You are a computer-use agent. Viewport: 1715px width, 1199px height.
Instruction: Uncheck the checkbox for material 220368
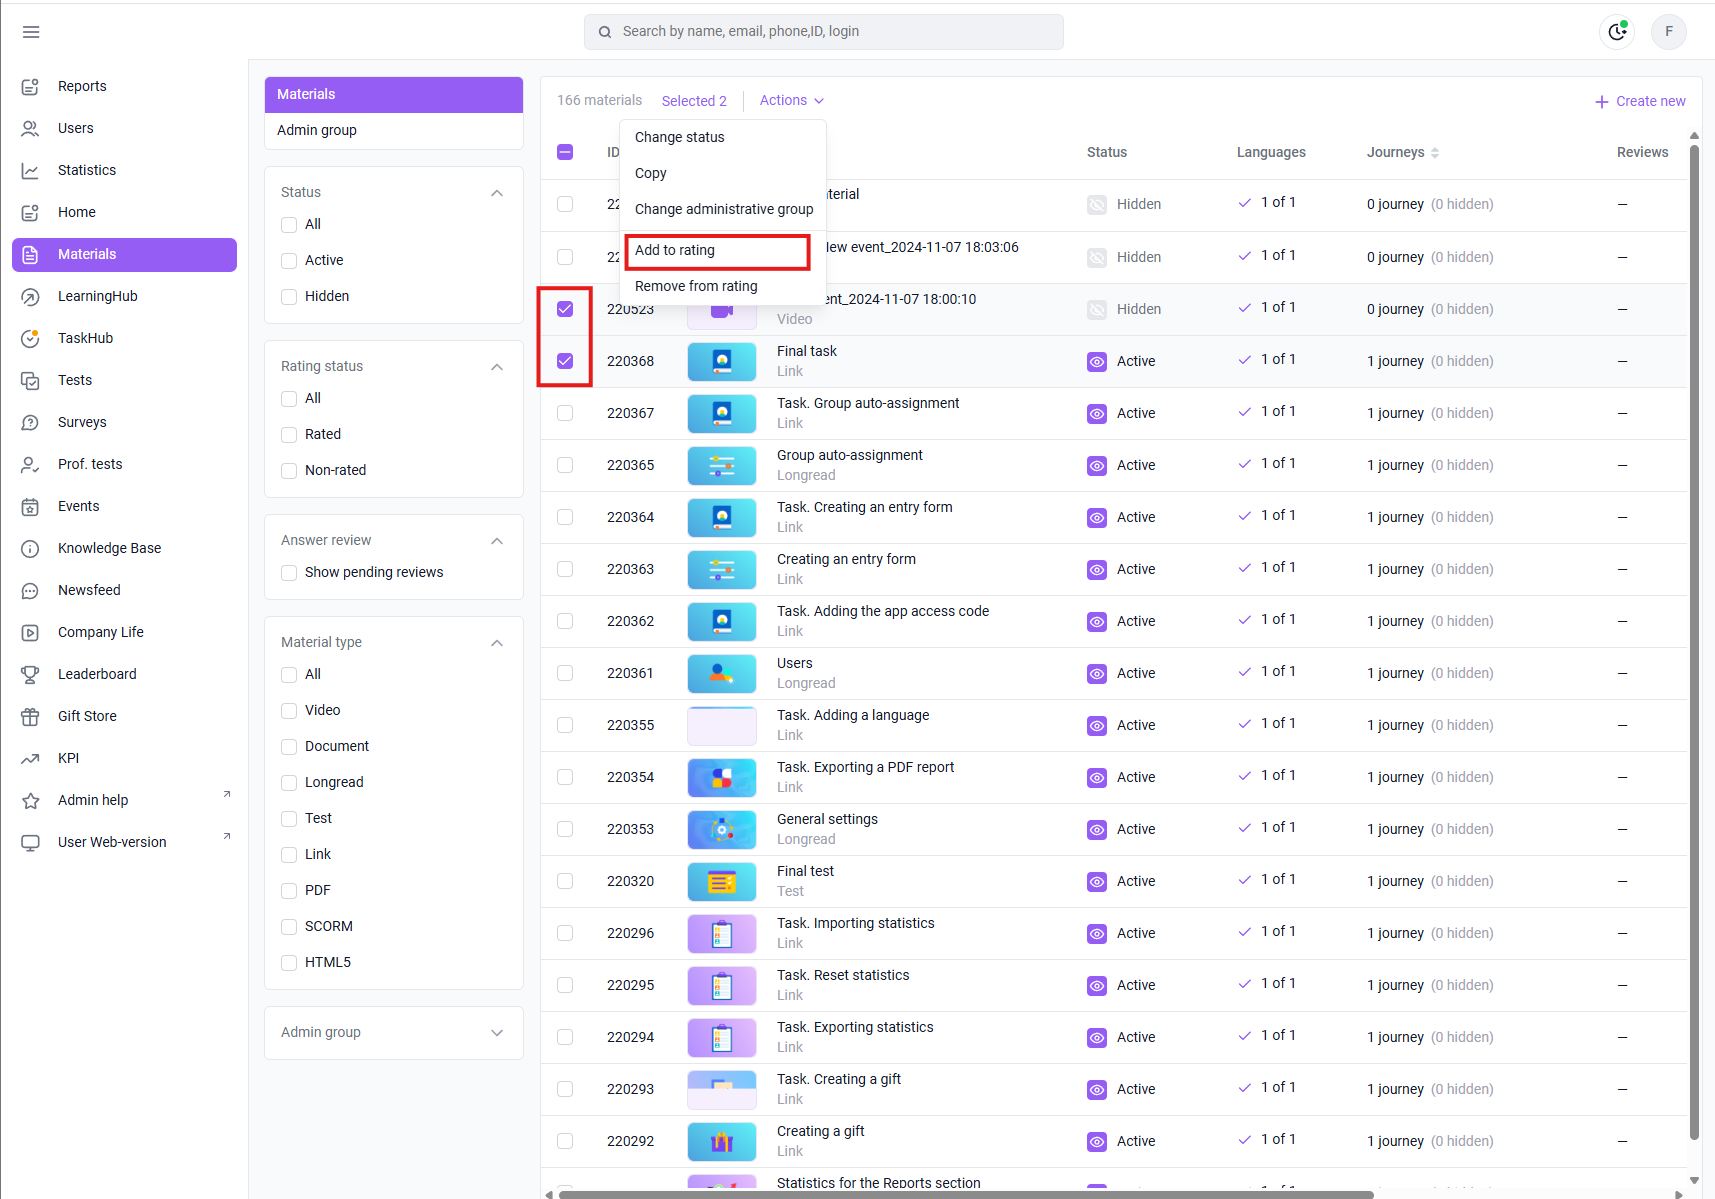pos(565,361)
